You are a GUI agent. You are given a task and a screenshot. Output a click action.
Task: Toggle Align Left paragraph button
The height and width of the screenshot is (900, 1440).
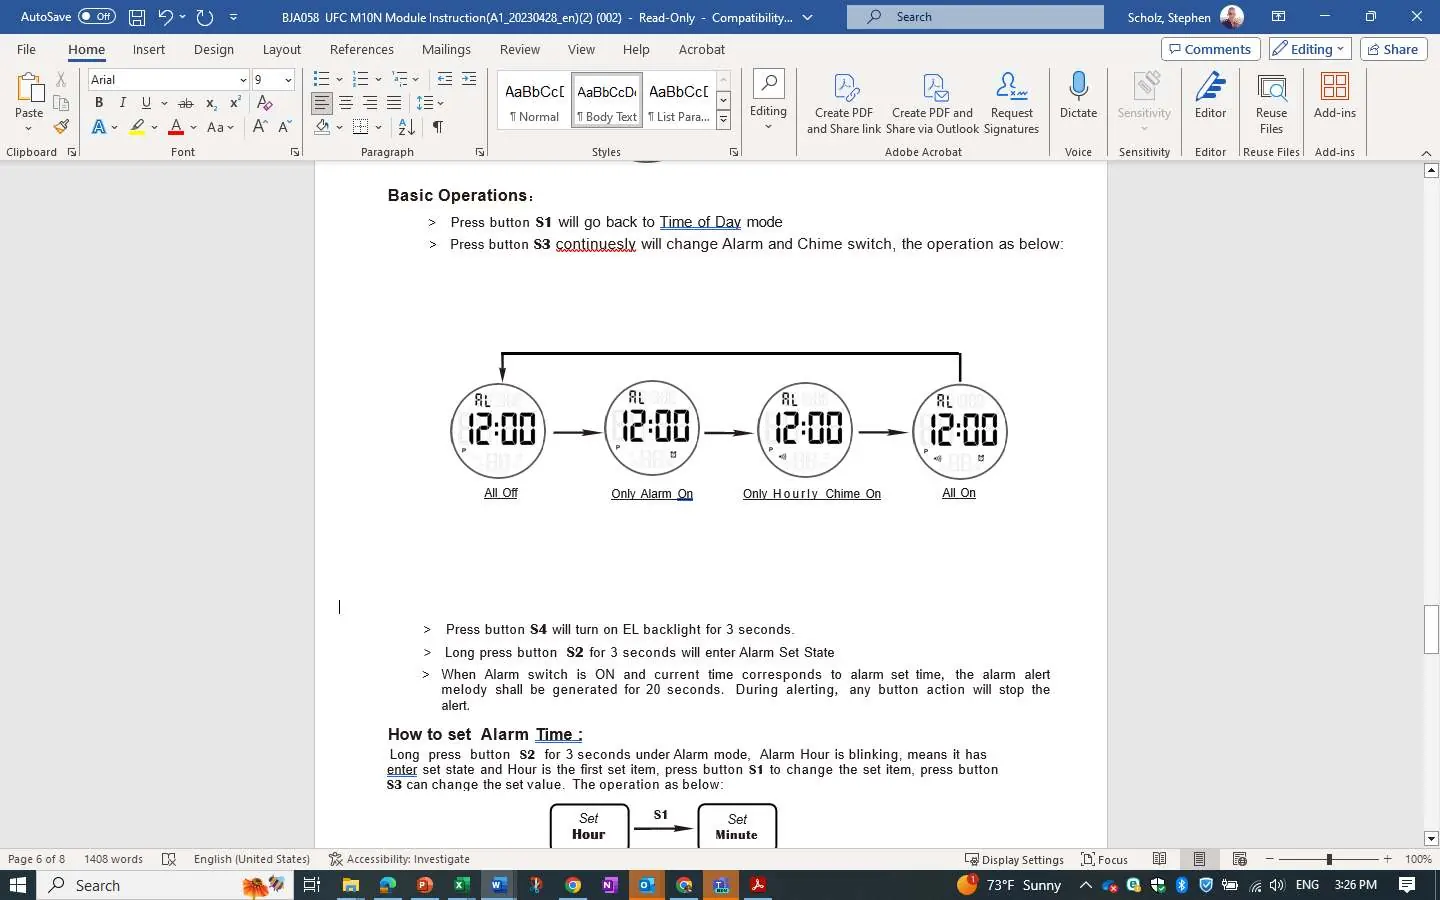click(322, 103)
